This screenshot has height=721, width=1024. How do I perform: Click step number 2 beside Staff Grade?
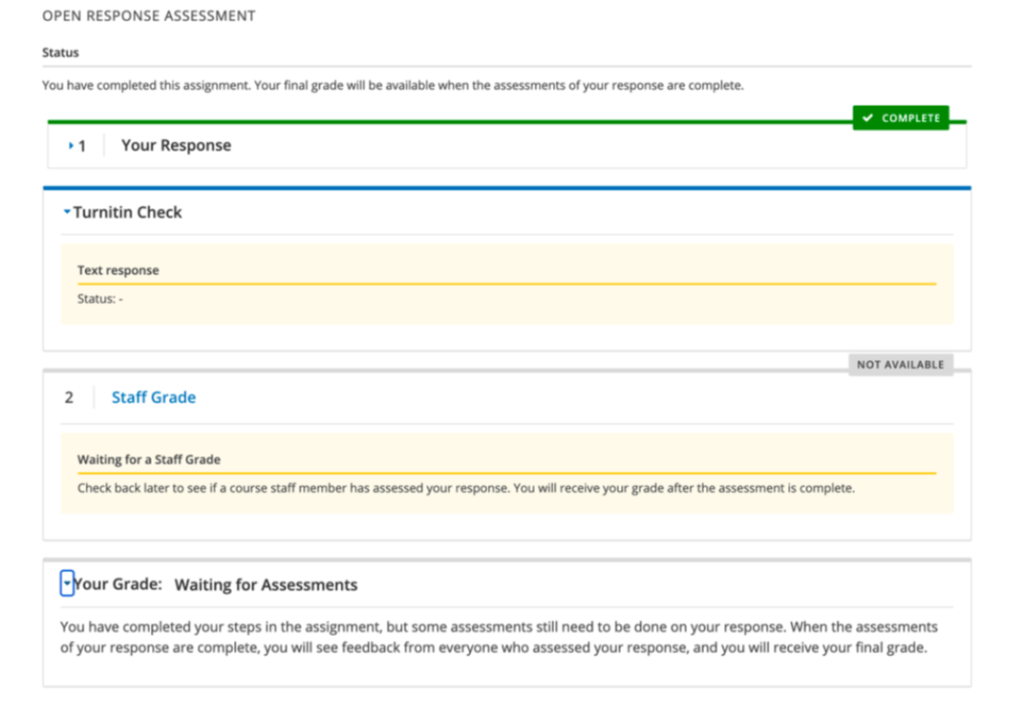[69, 397]
